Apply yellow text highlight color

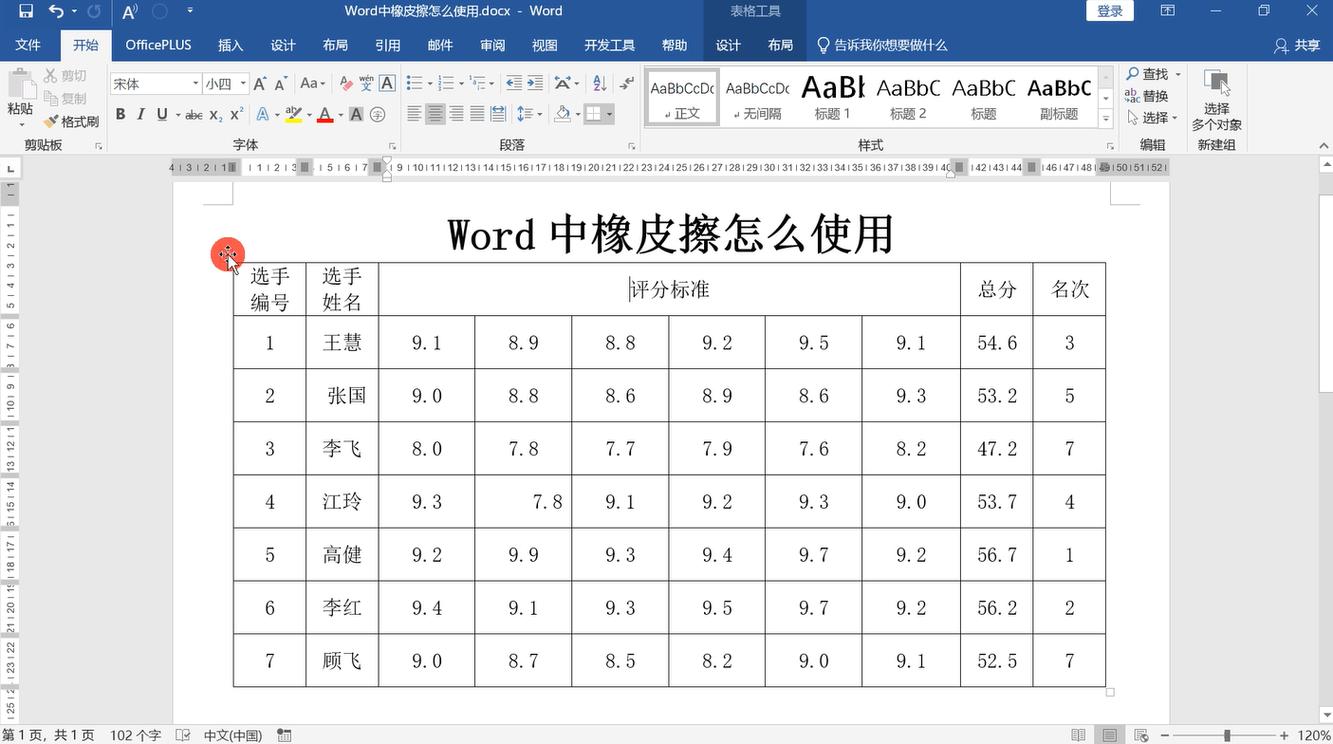click(293, 115)
